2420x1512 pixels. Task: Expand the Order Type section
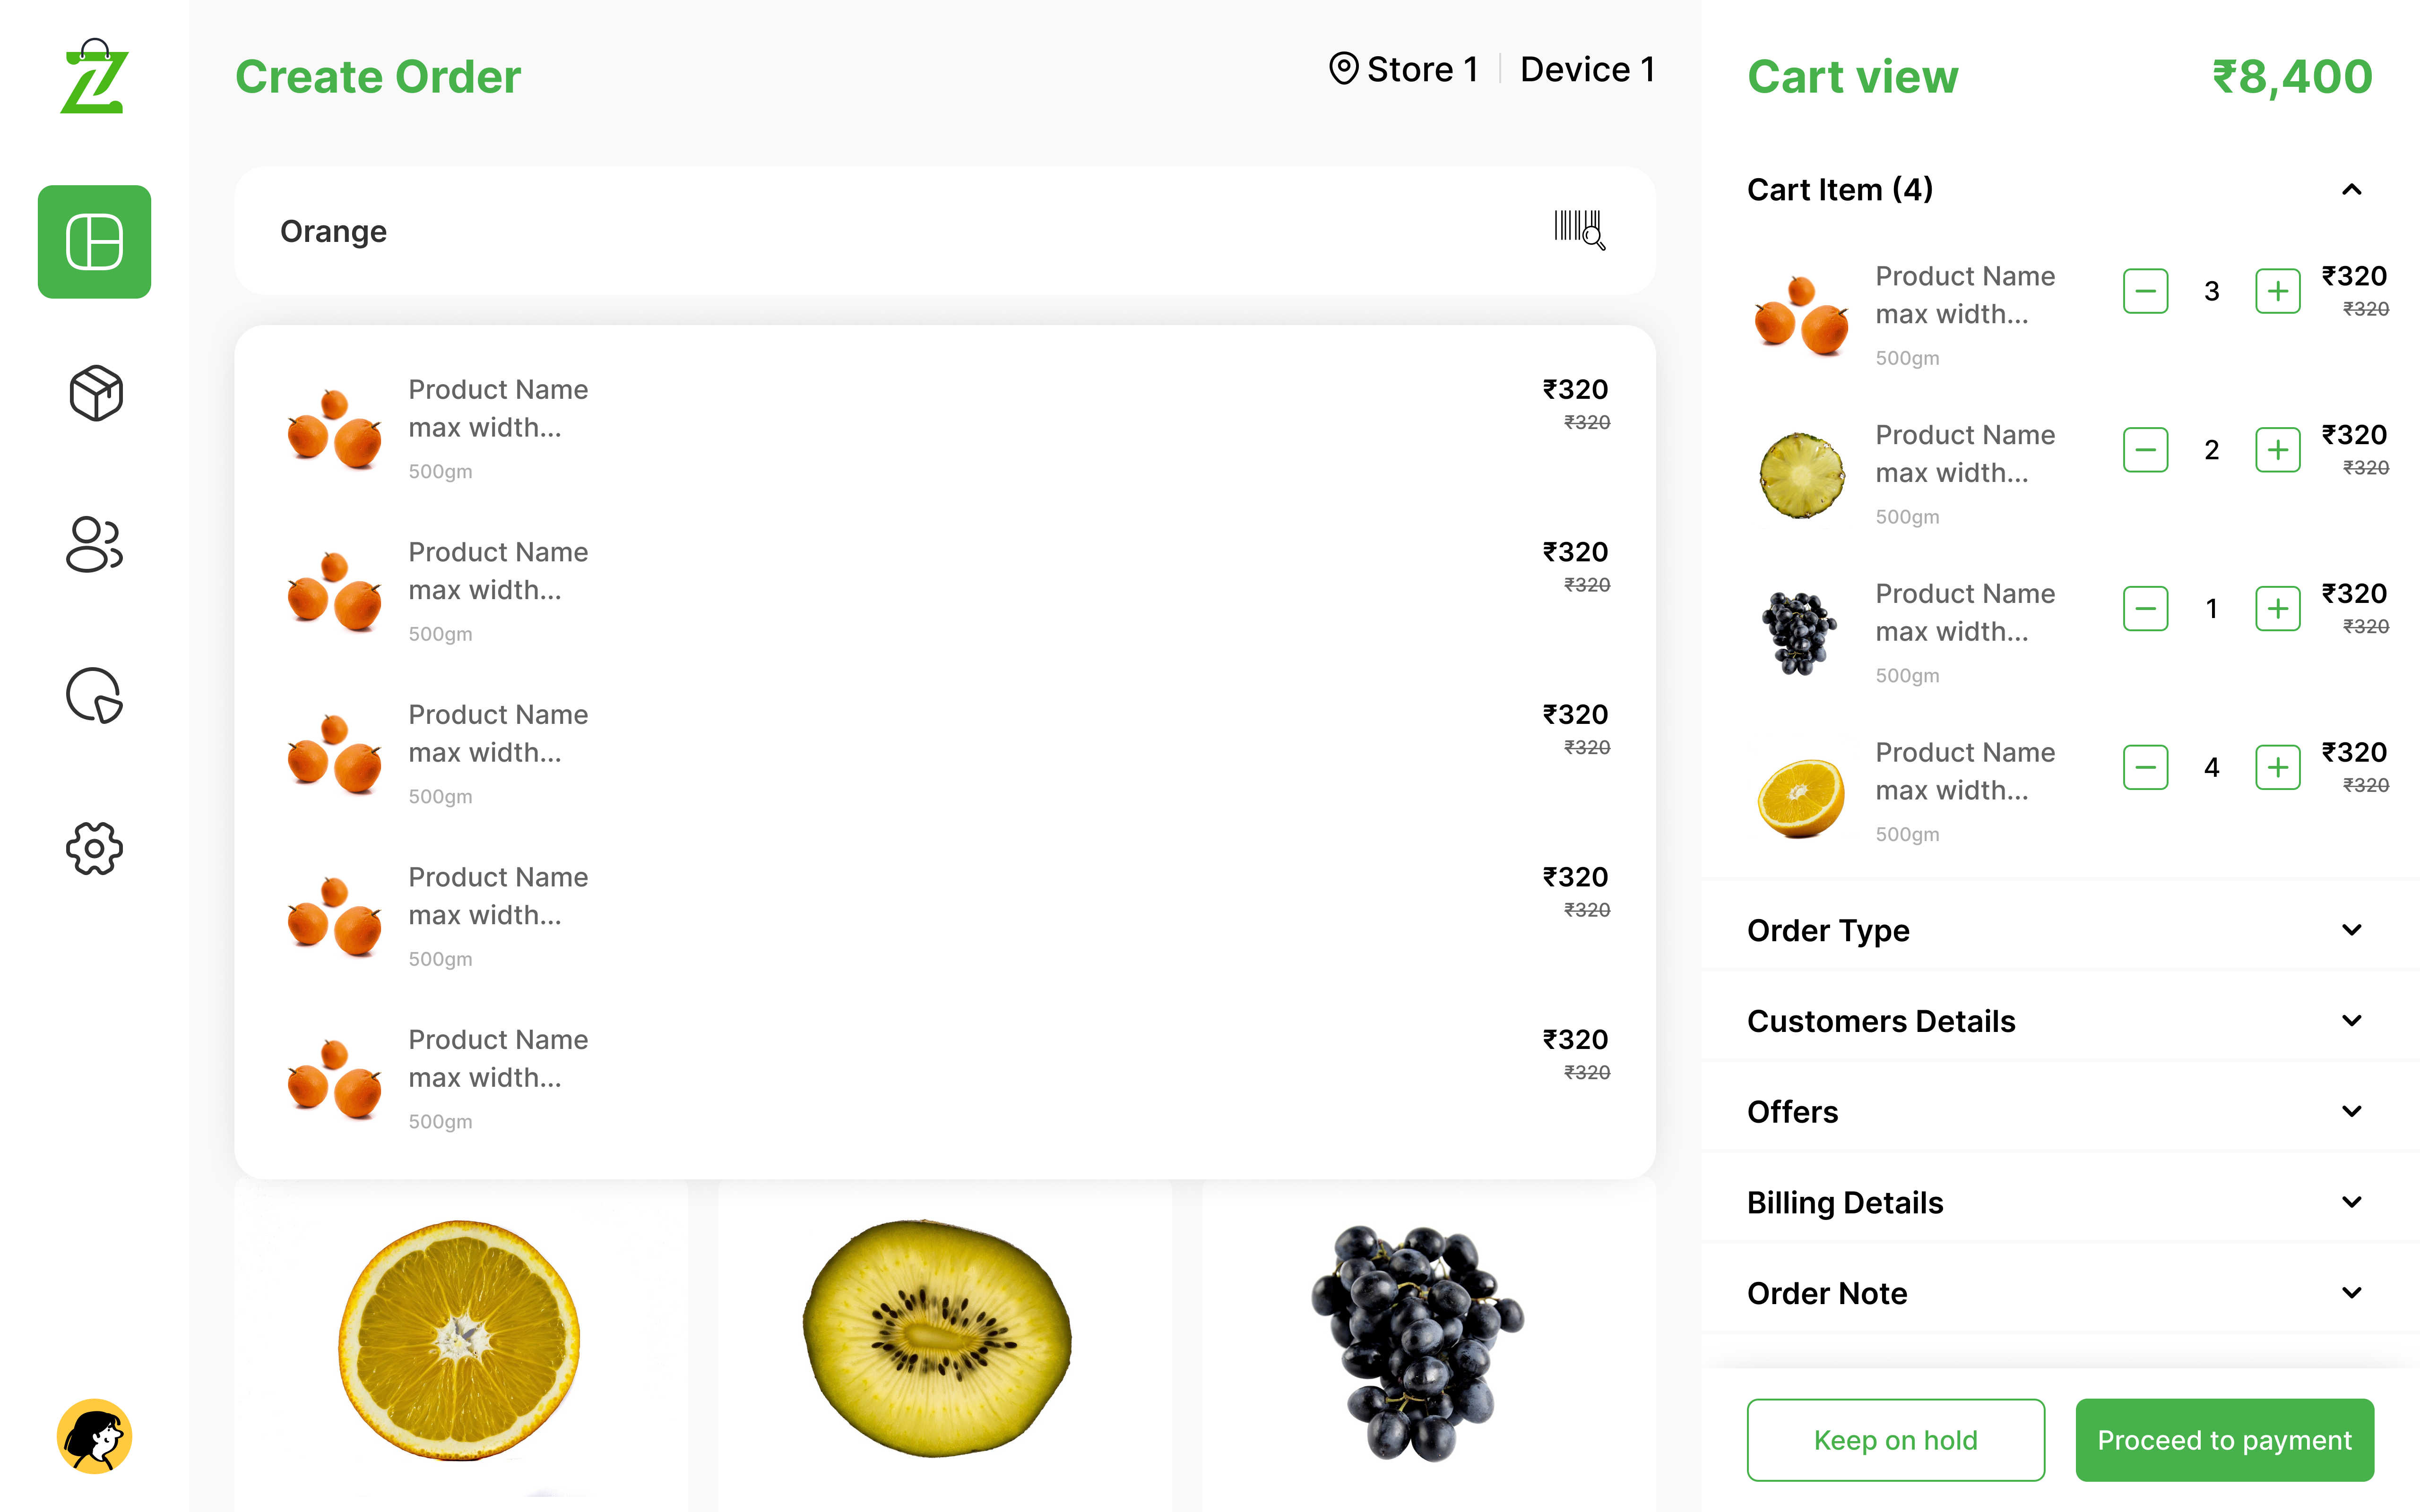(x=2351, y=930)
